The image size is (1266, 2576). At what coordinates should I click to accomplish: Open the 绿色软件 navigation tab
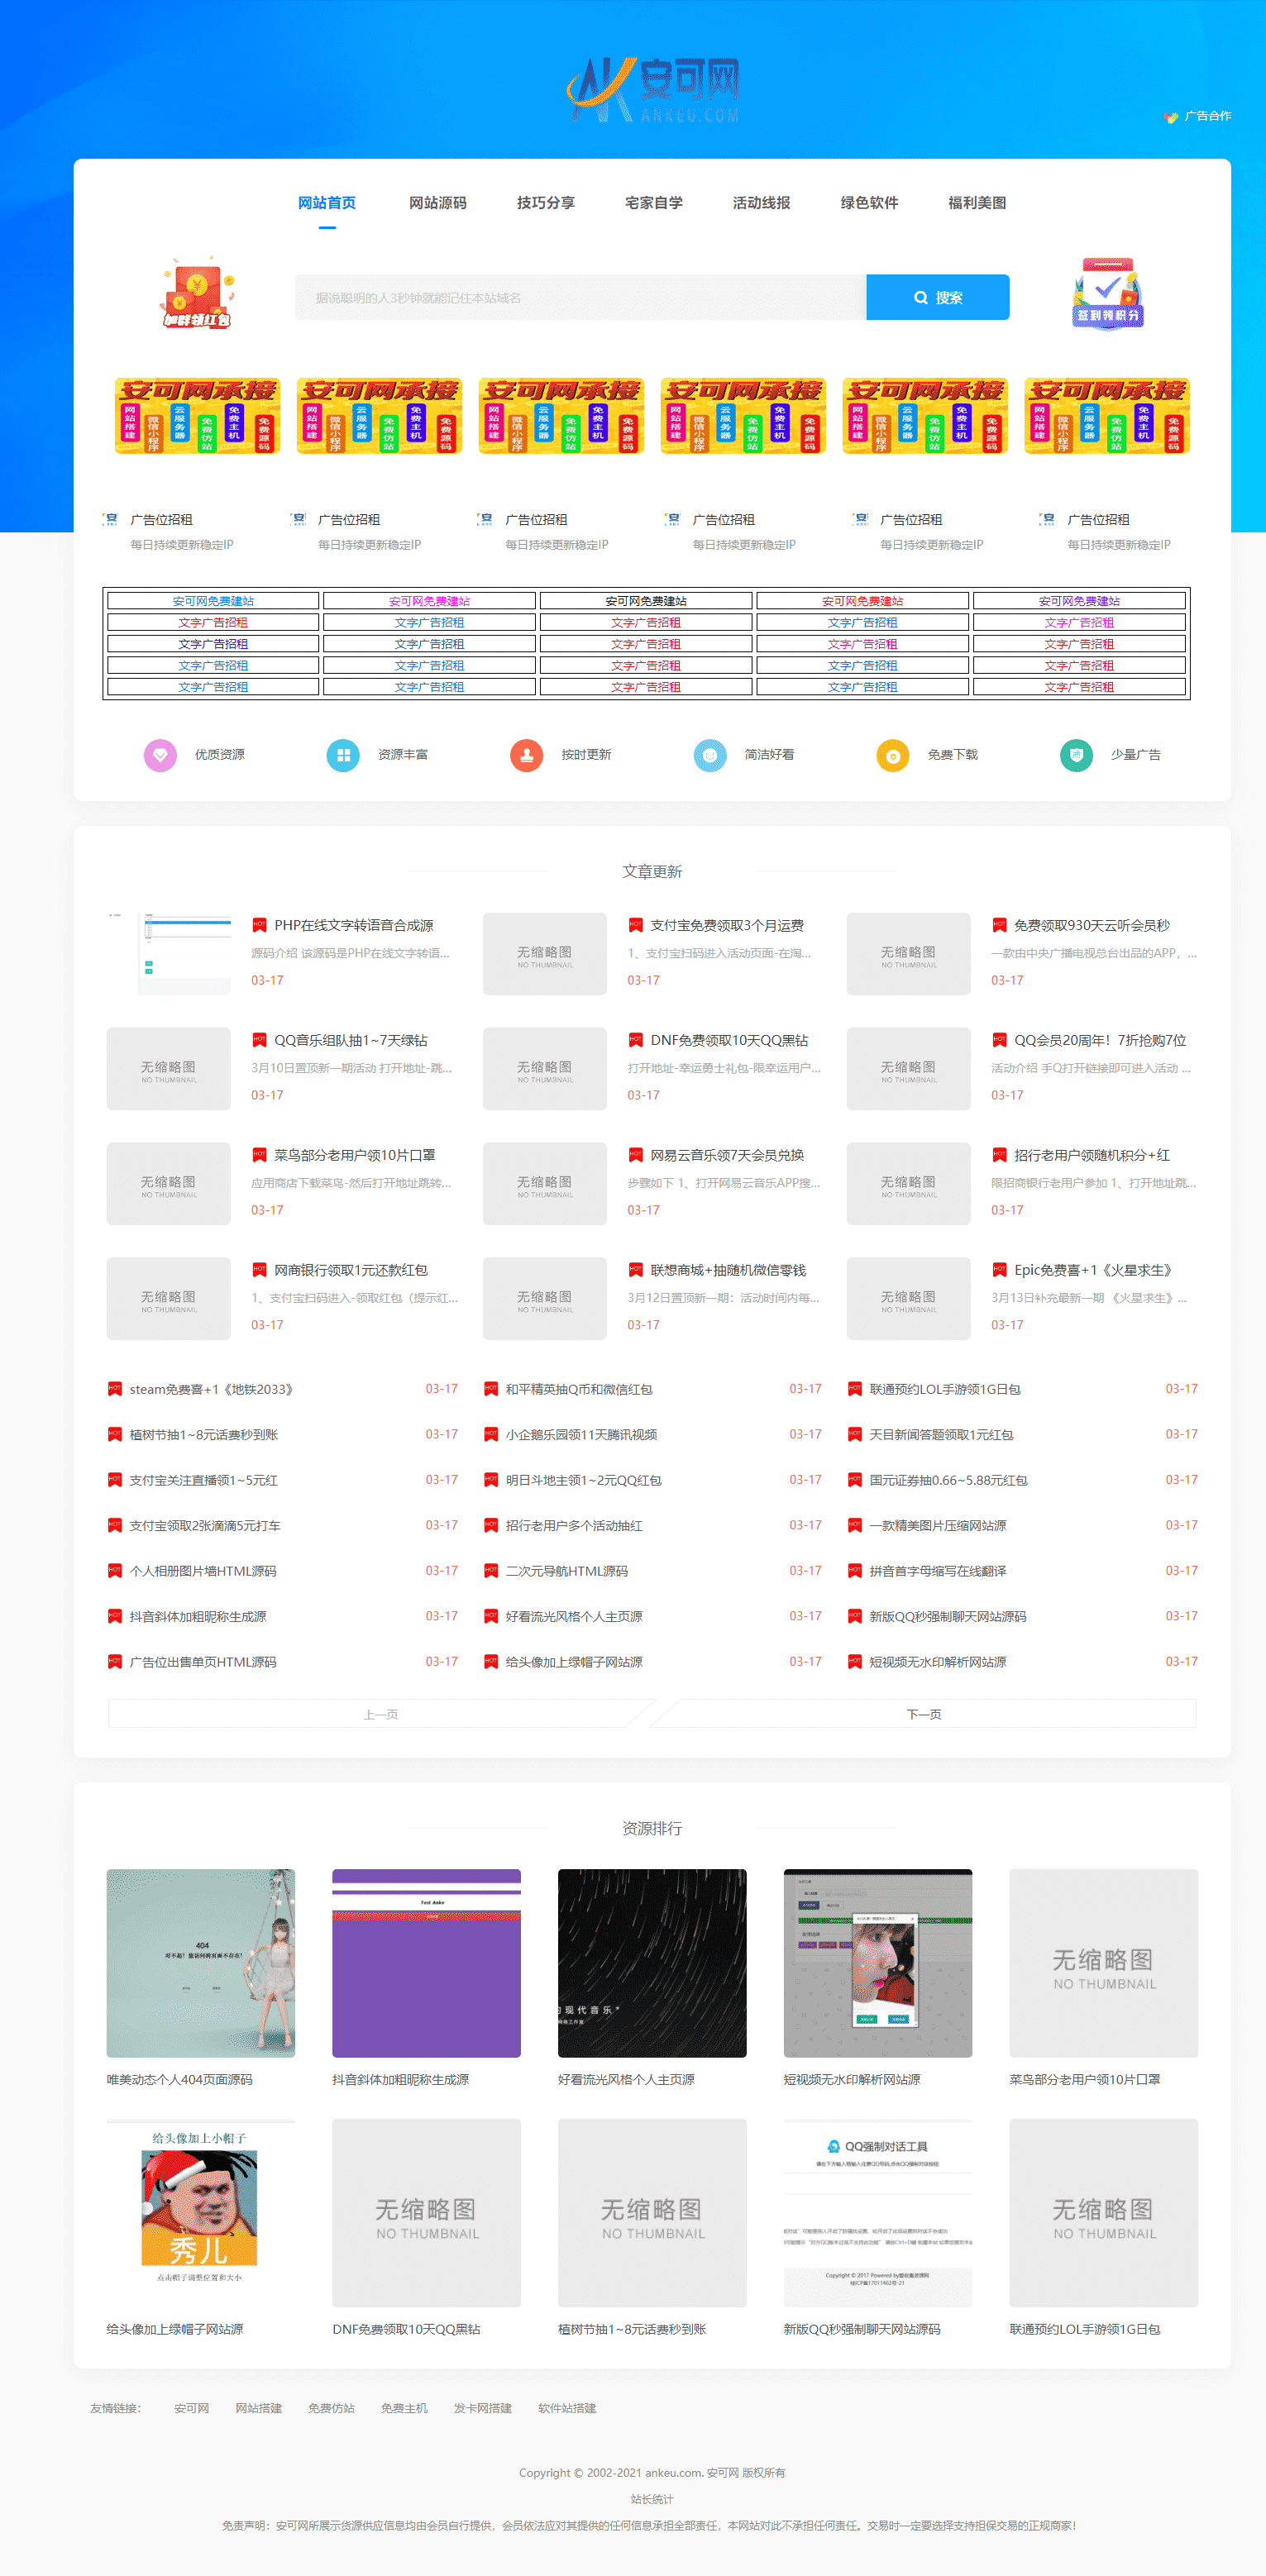(x=870, y=203)
